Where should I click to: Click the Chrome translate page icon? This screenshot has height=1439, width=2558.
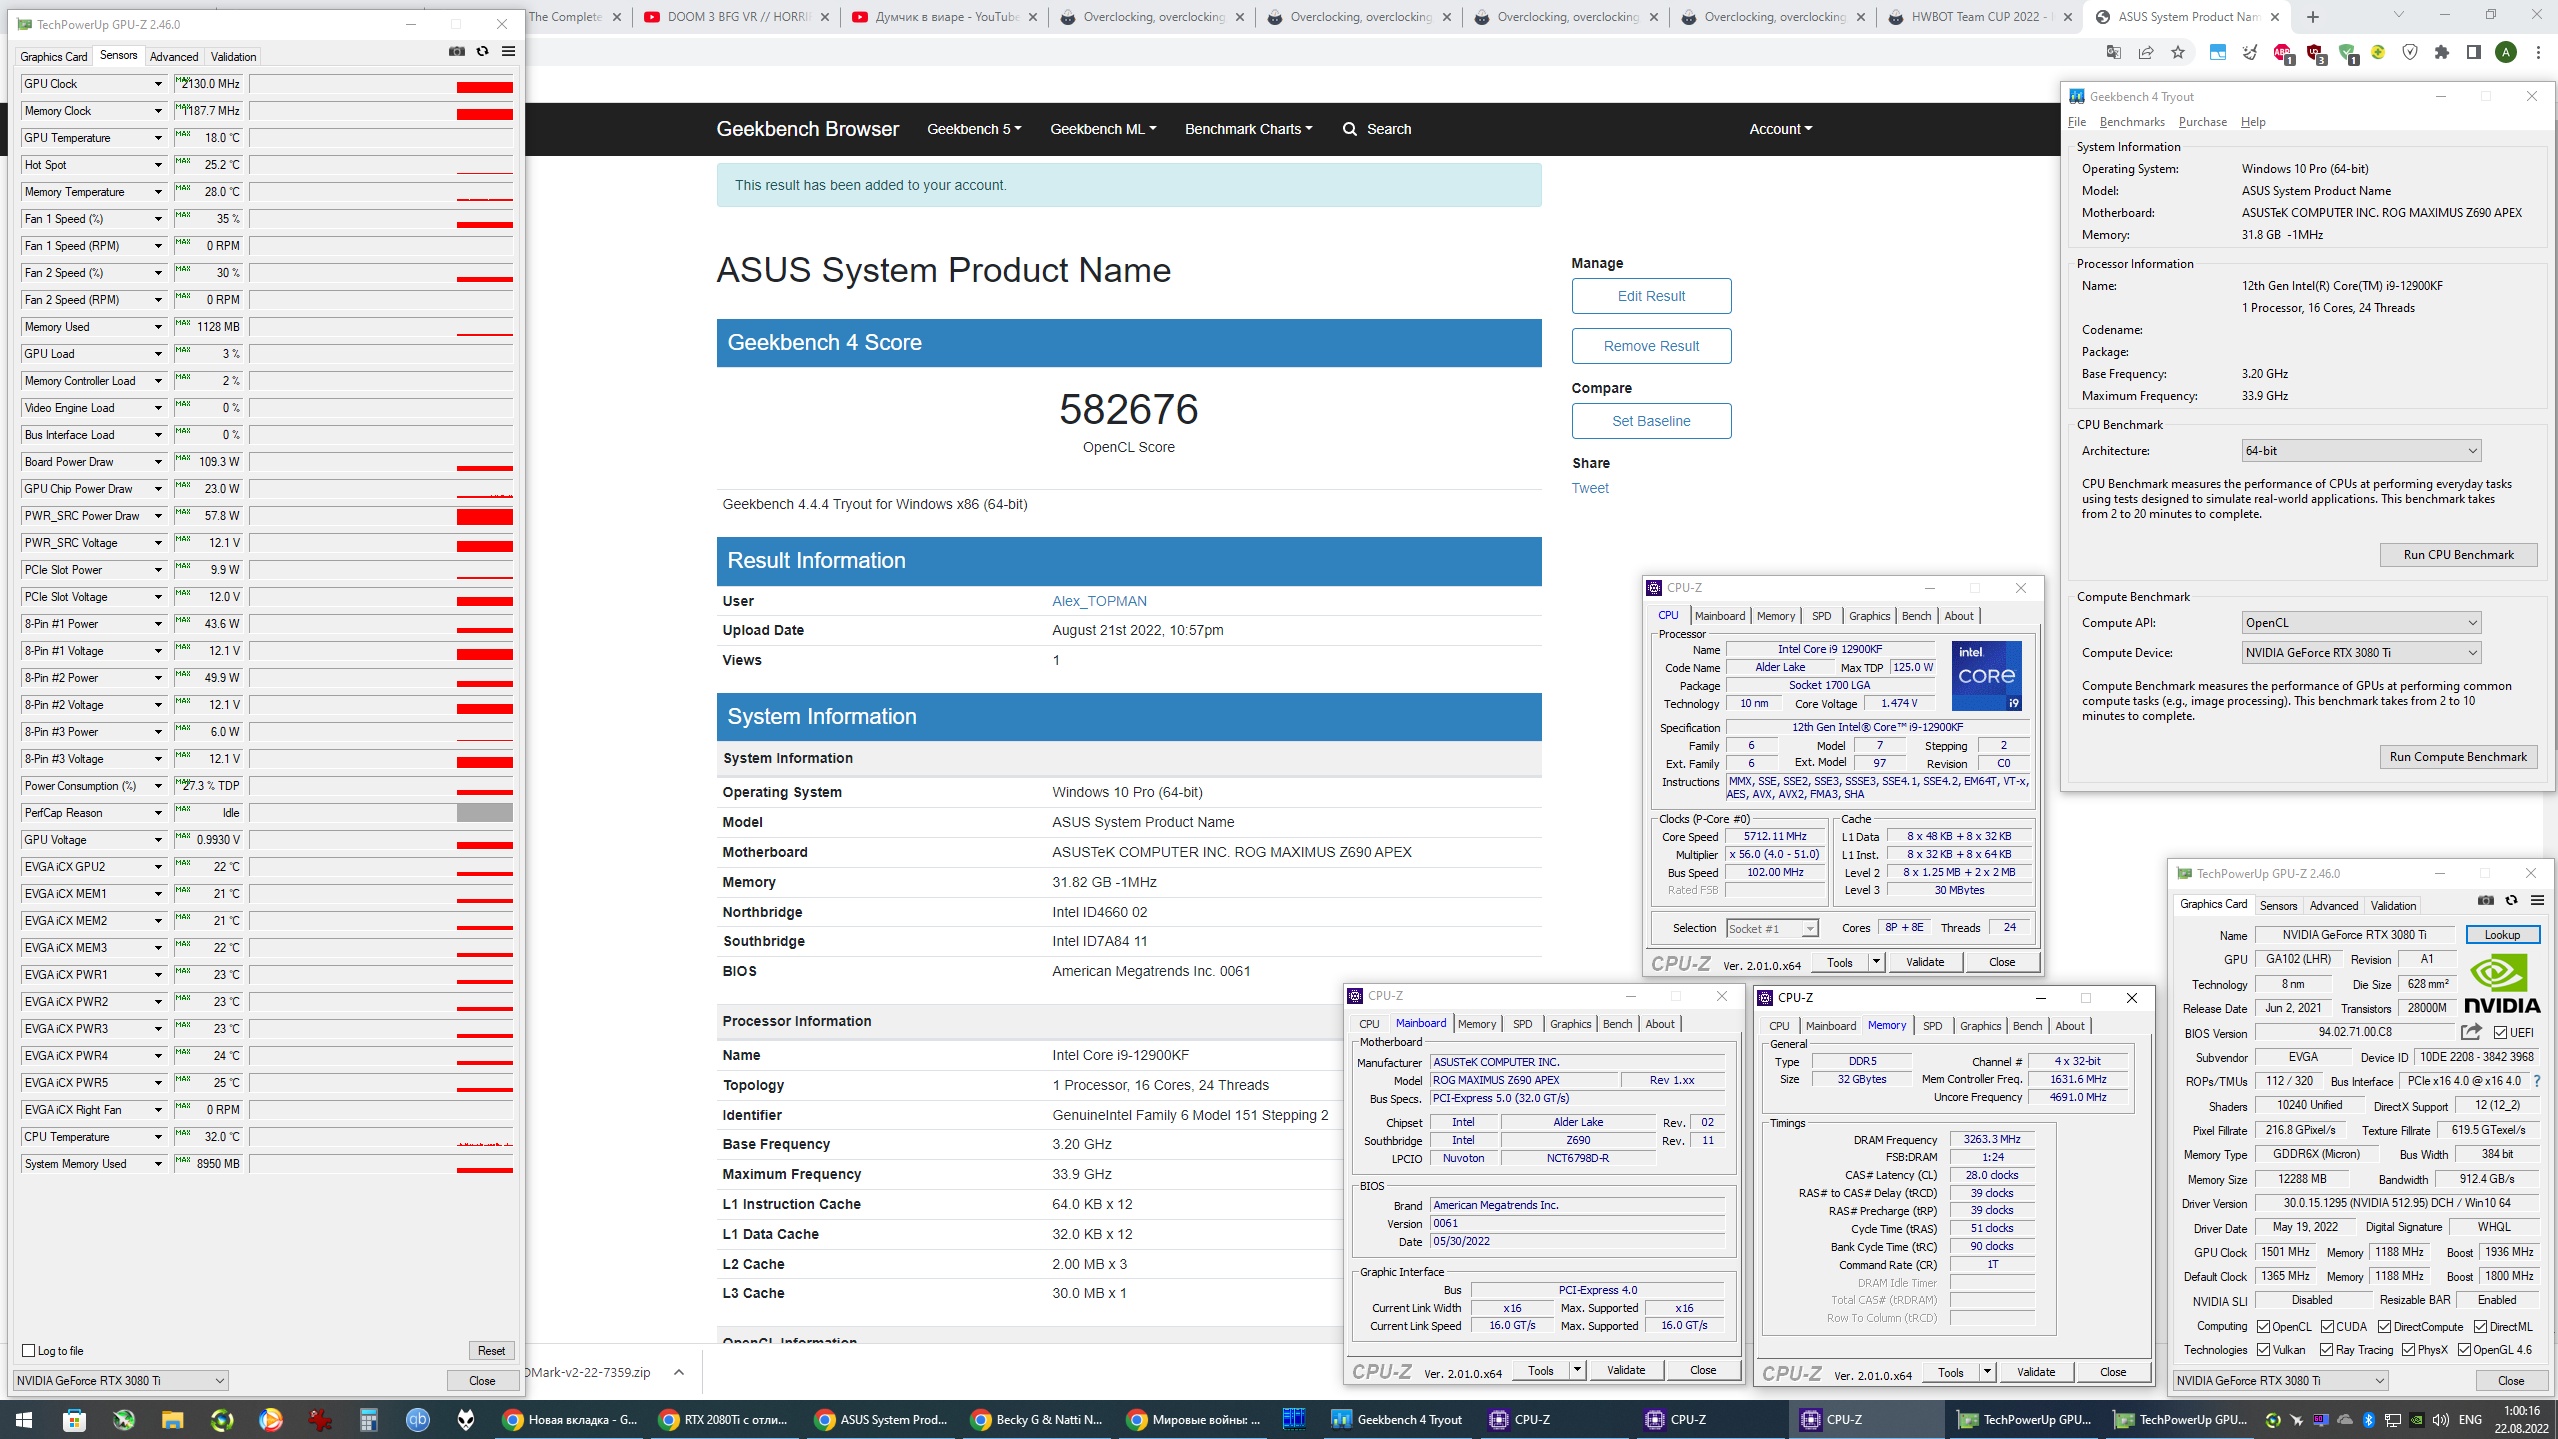coord(2113,52)
